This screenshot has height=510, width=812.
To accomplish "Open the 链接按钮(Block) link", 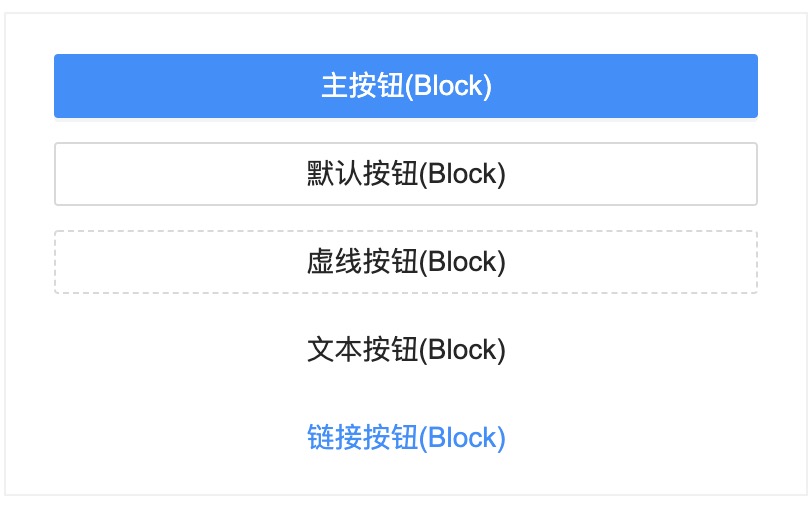I will coord(406,438).
